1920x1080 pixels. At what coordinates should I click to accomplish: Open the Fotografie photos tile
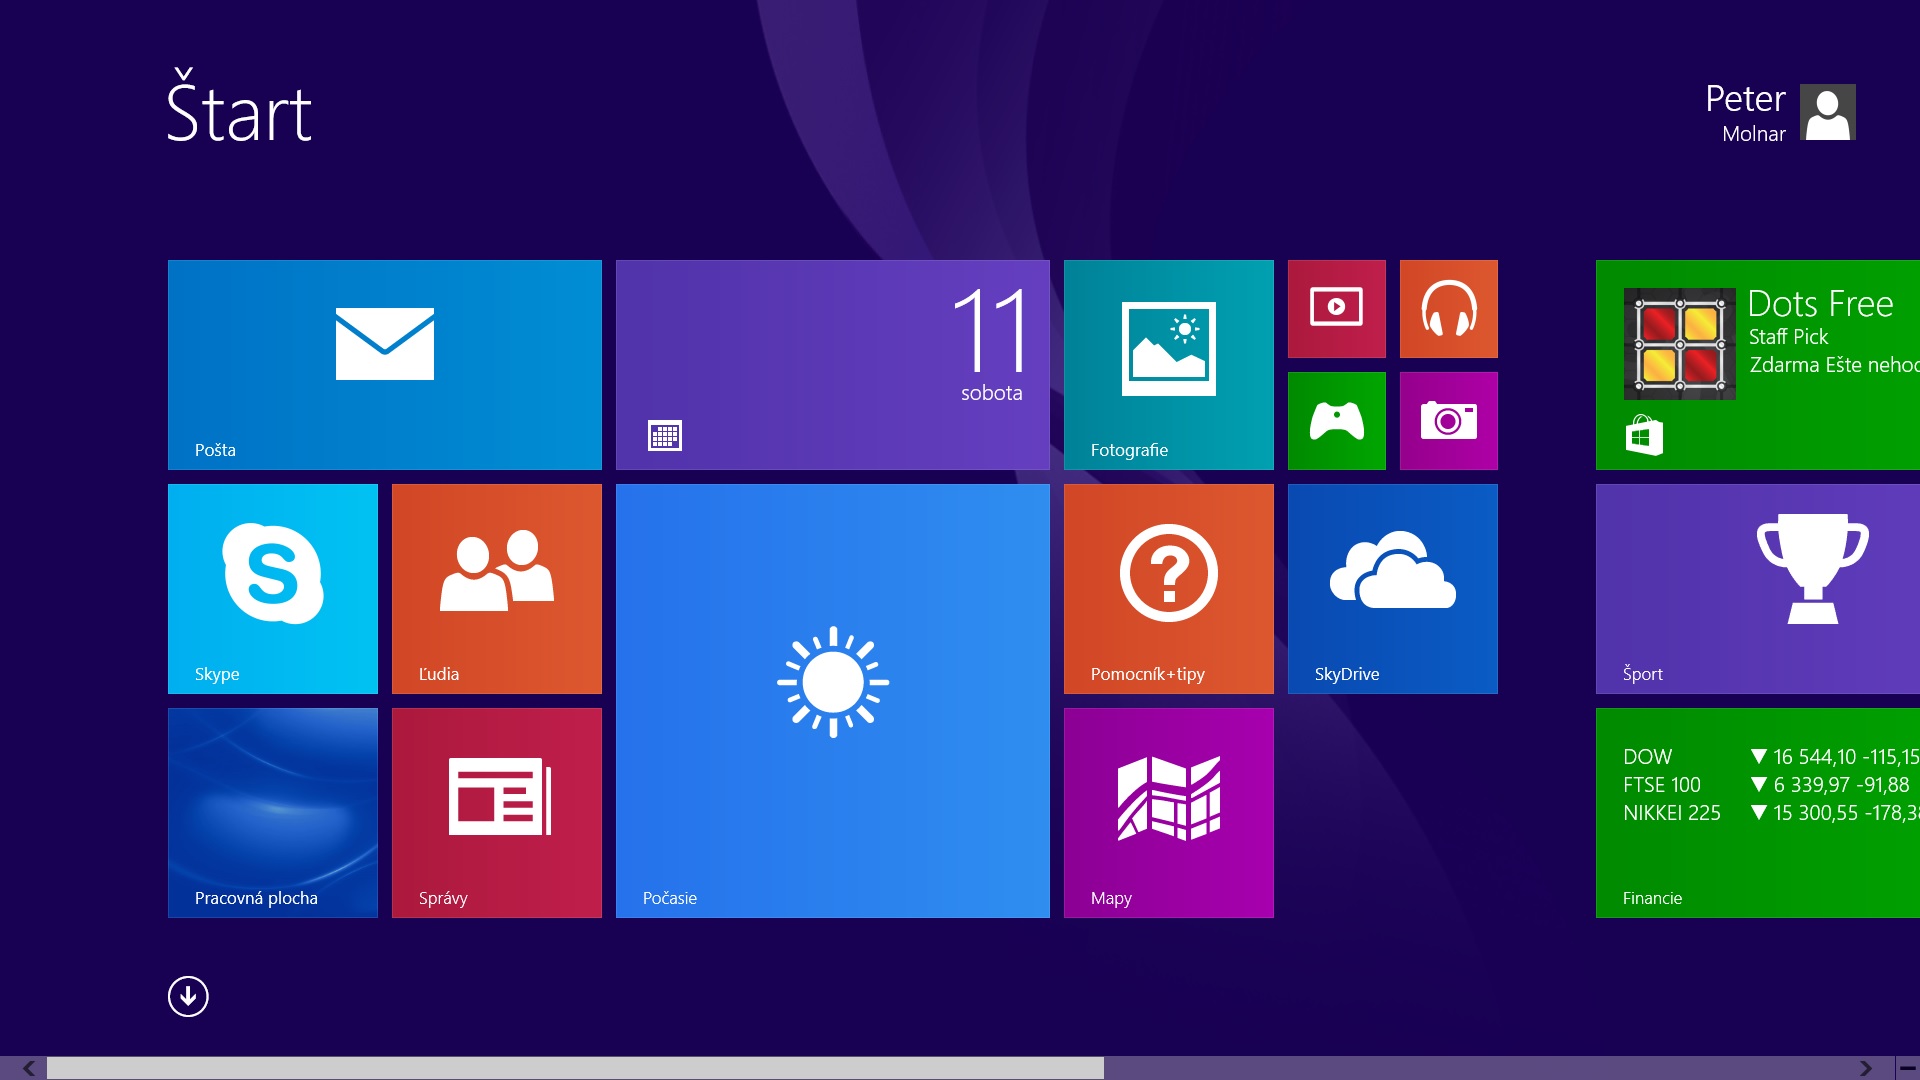point(1169,365)
